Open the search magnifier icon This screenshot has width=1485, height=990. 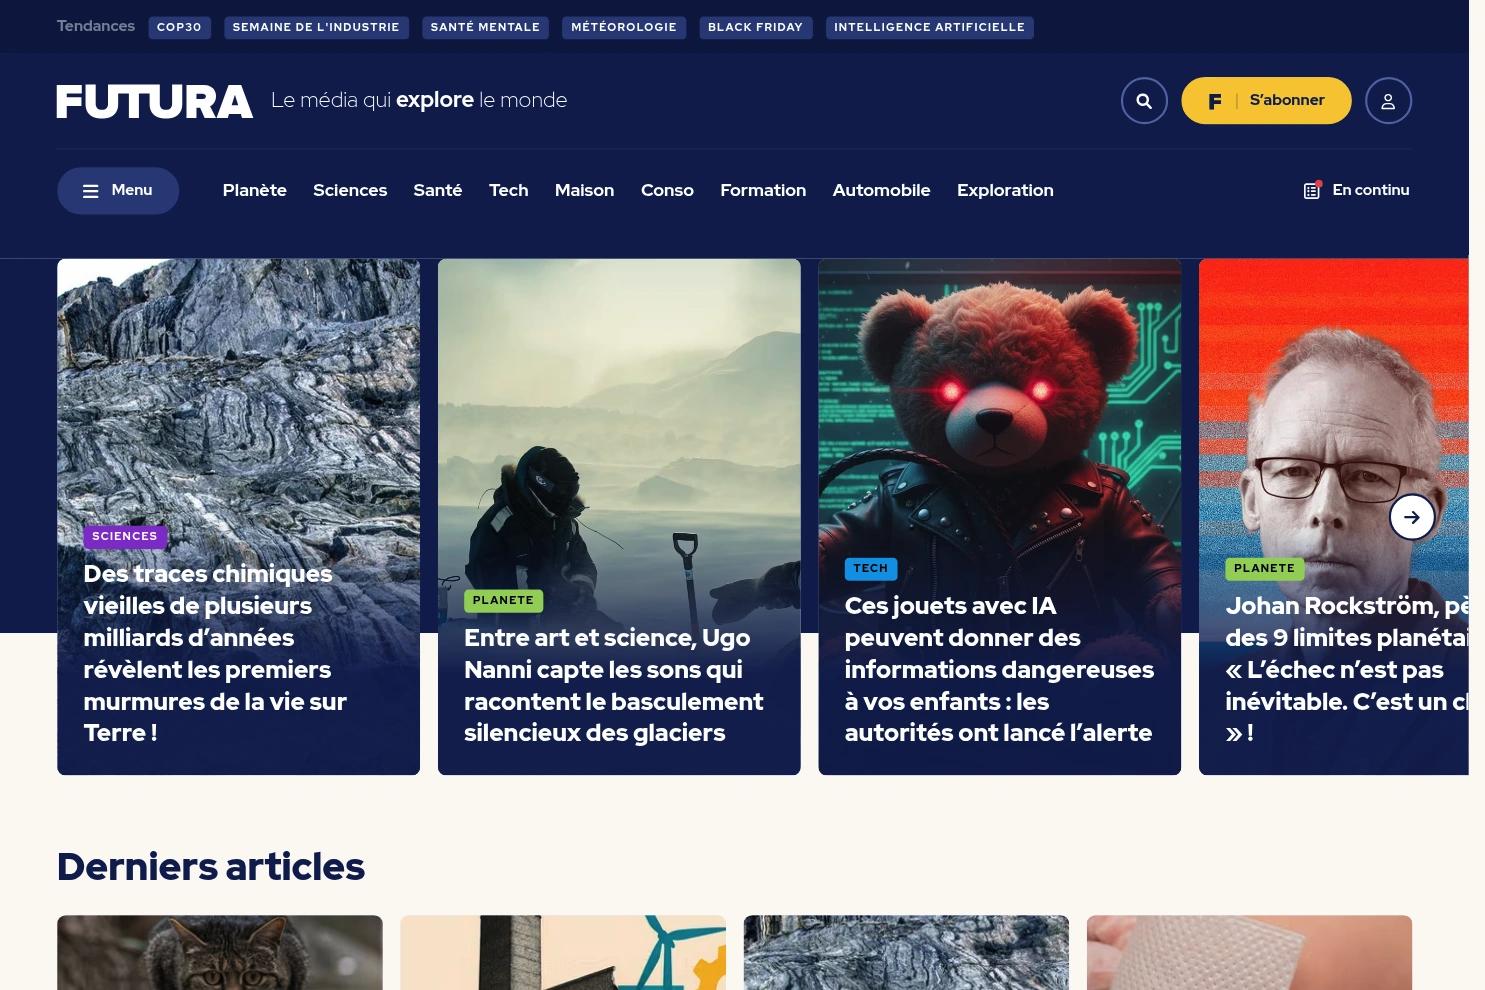[x=1144, y=101]
